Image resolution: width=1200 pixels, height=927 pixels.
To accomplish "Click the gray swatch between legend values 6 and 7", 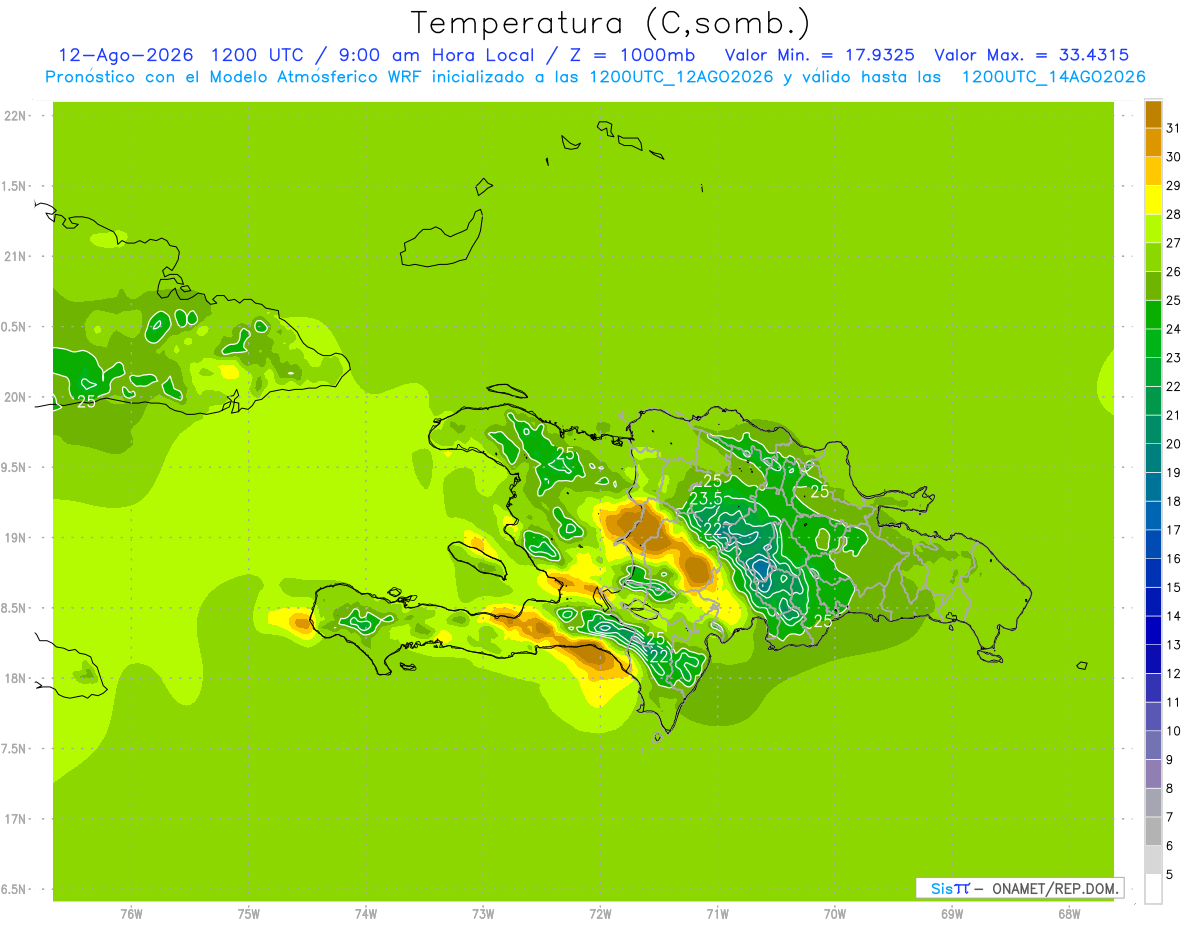I will coord(1153,831).
